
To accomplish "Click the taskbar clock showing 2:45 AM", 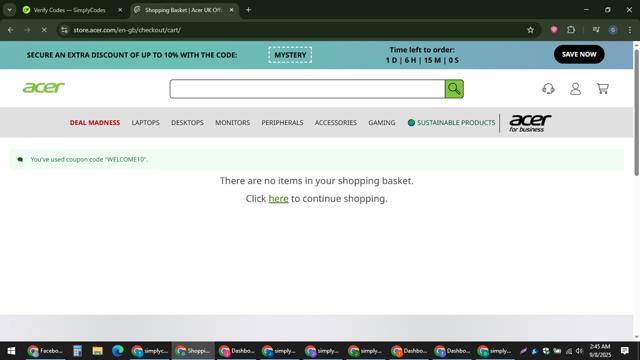I will pos(600,351).
